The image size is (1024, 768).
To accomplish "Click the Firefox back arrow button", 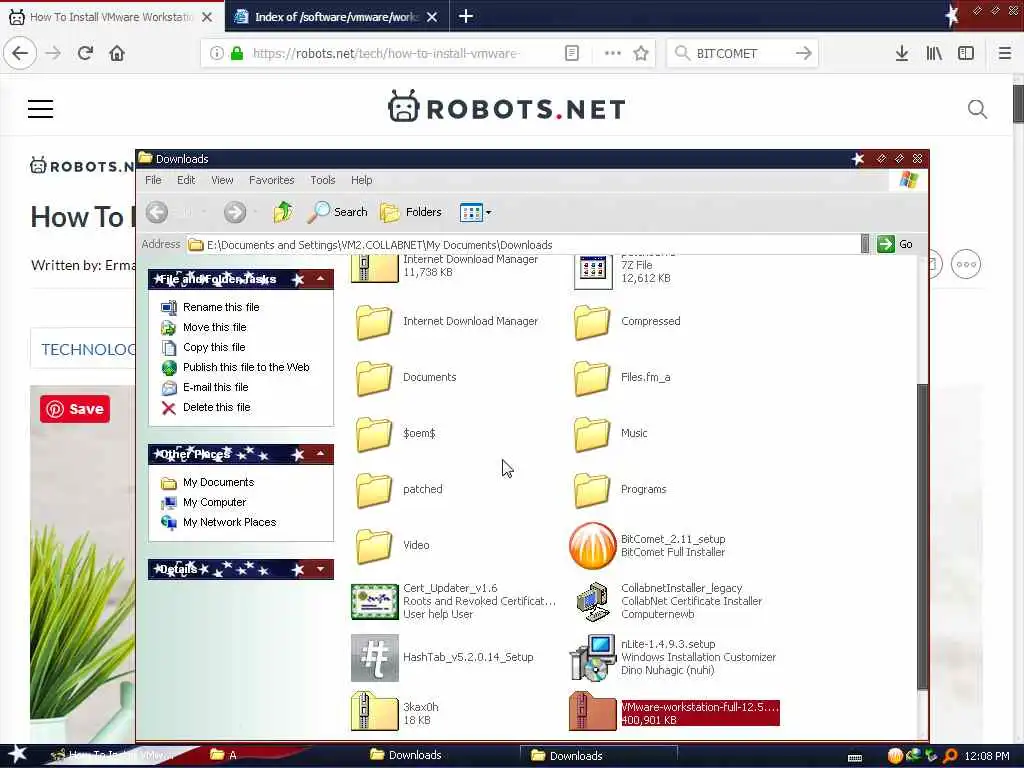I will coord(20,53).
